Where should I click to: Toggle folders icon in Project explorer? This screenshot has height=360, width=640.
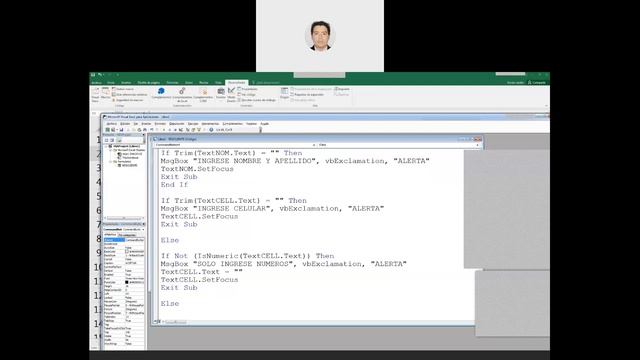point(119,140)
